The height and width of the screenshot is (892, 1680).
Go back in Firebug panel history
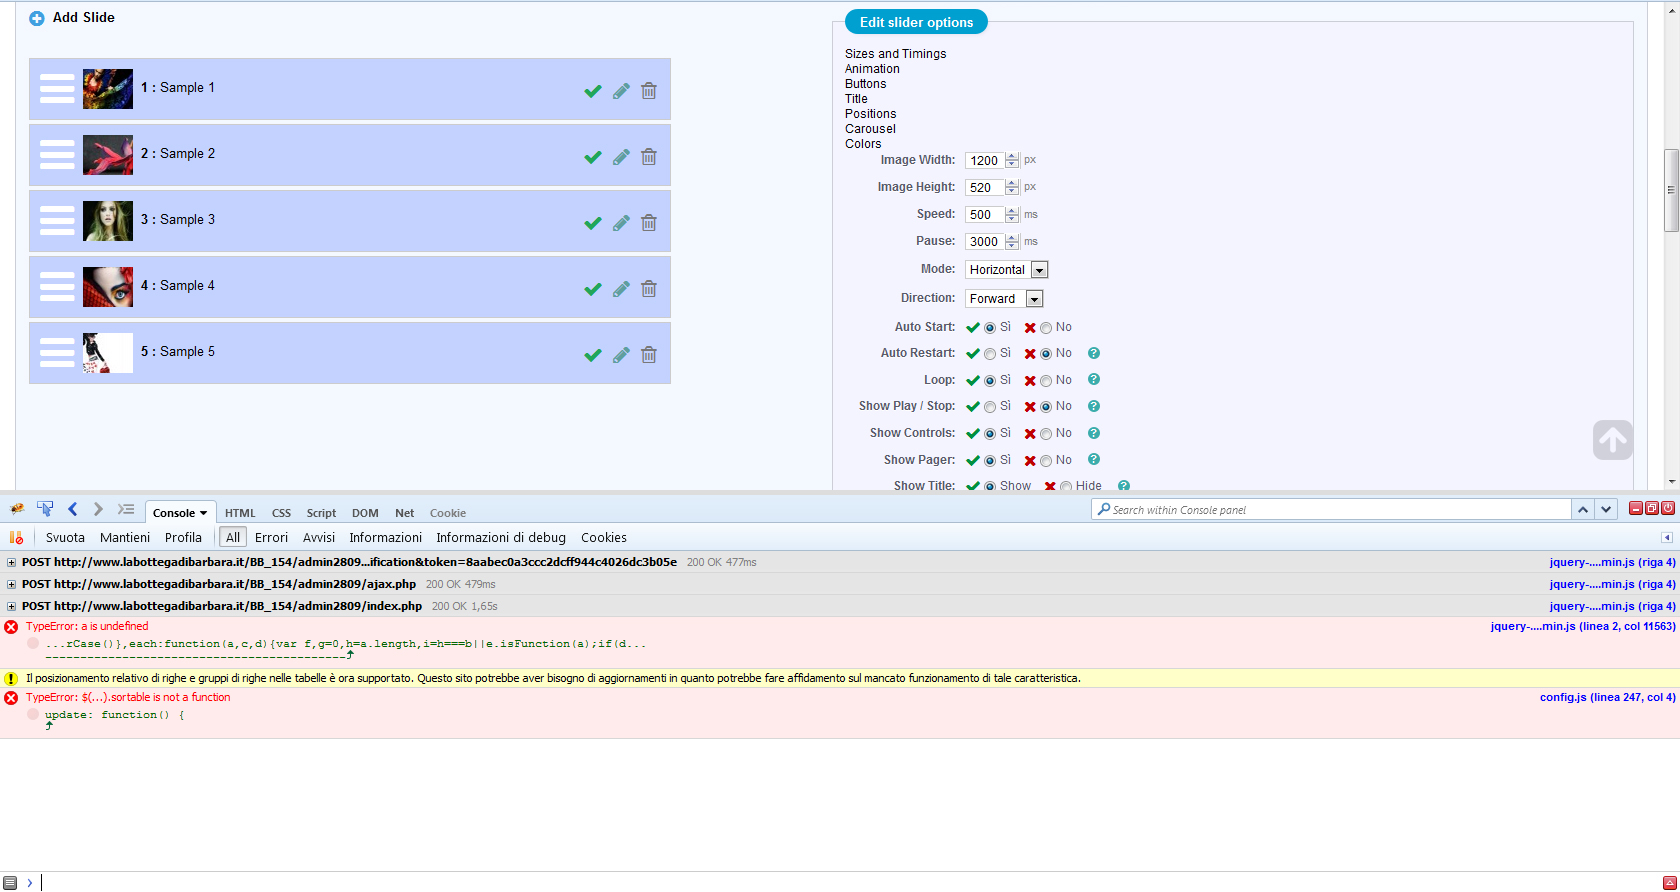(73, 509)
